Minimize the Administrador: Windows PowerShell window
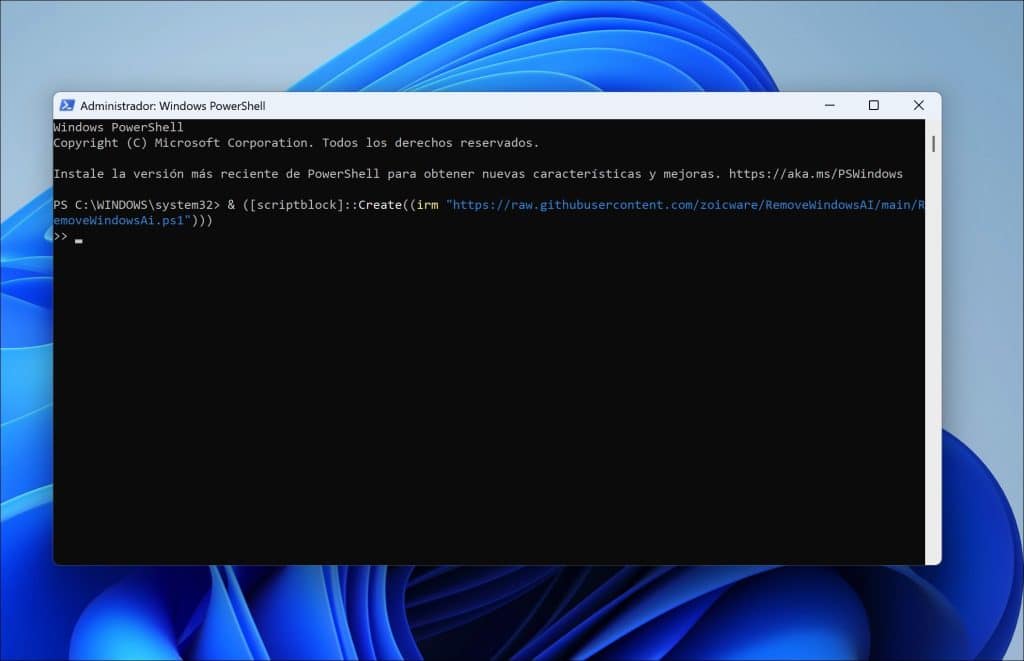This screenshot has height=661, width=1024. pos(830,105)
